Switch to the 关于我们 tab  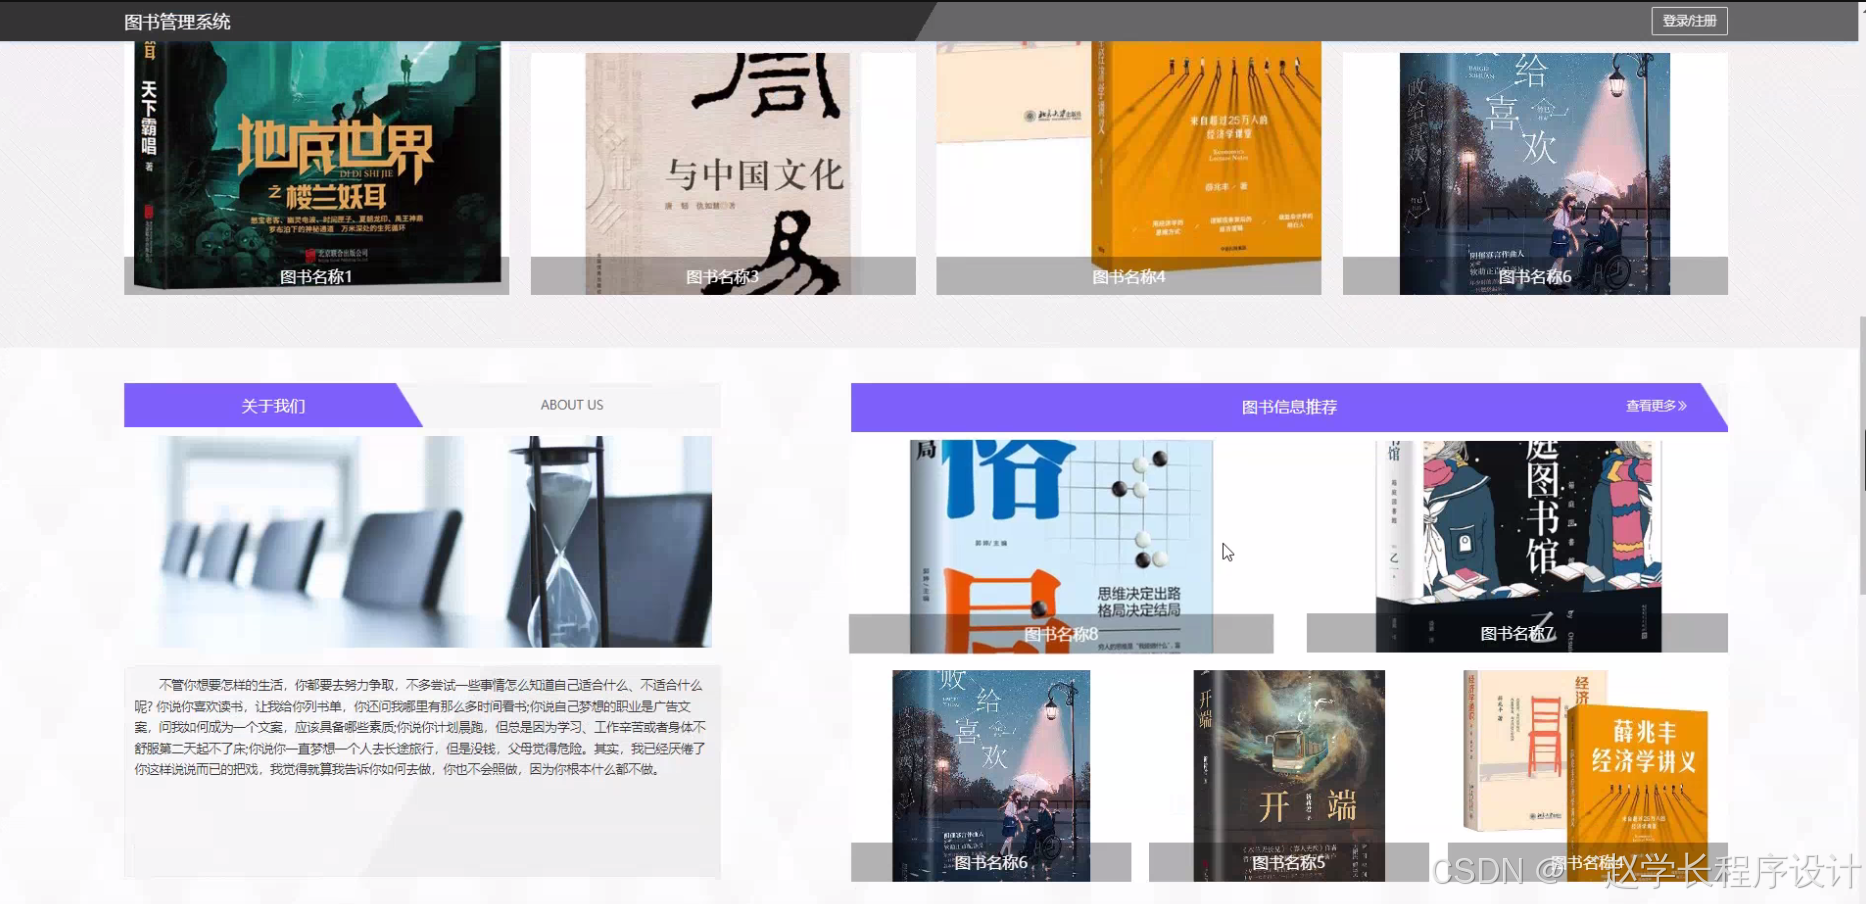271,405
